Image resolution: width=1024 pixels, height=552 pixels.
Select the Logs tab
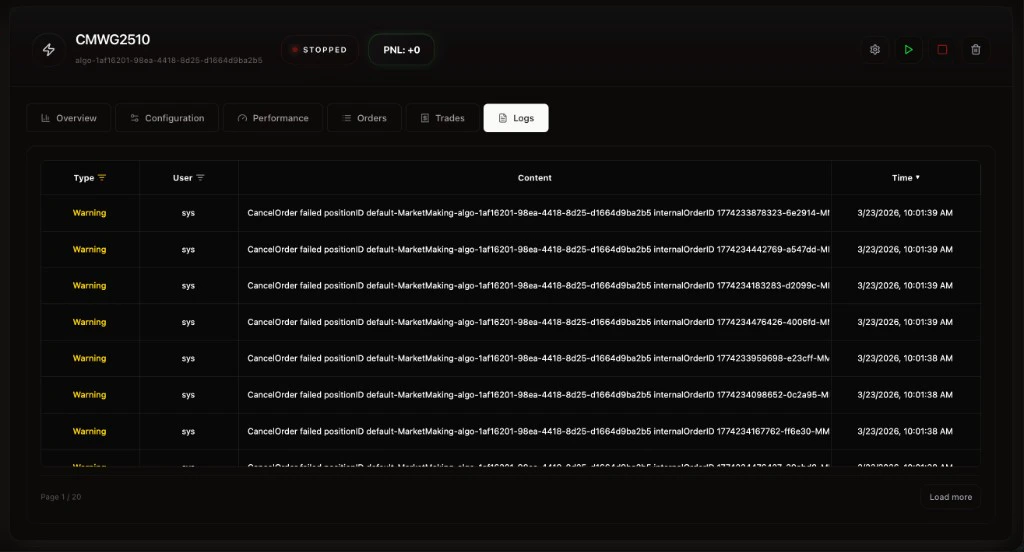point(516,118)
